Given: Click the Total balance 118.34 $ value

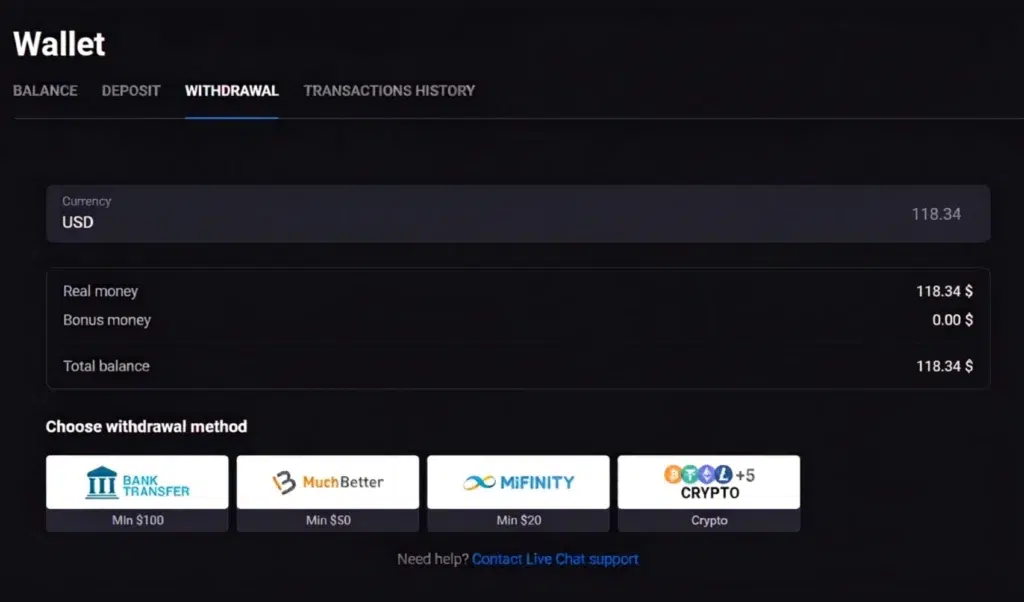Looking at the screenshot, I should pos(944,366).
